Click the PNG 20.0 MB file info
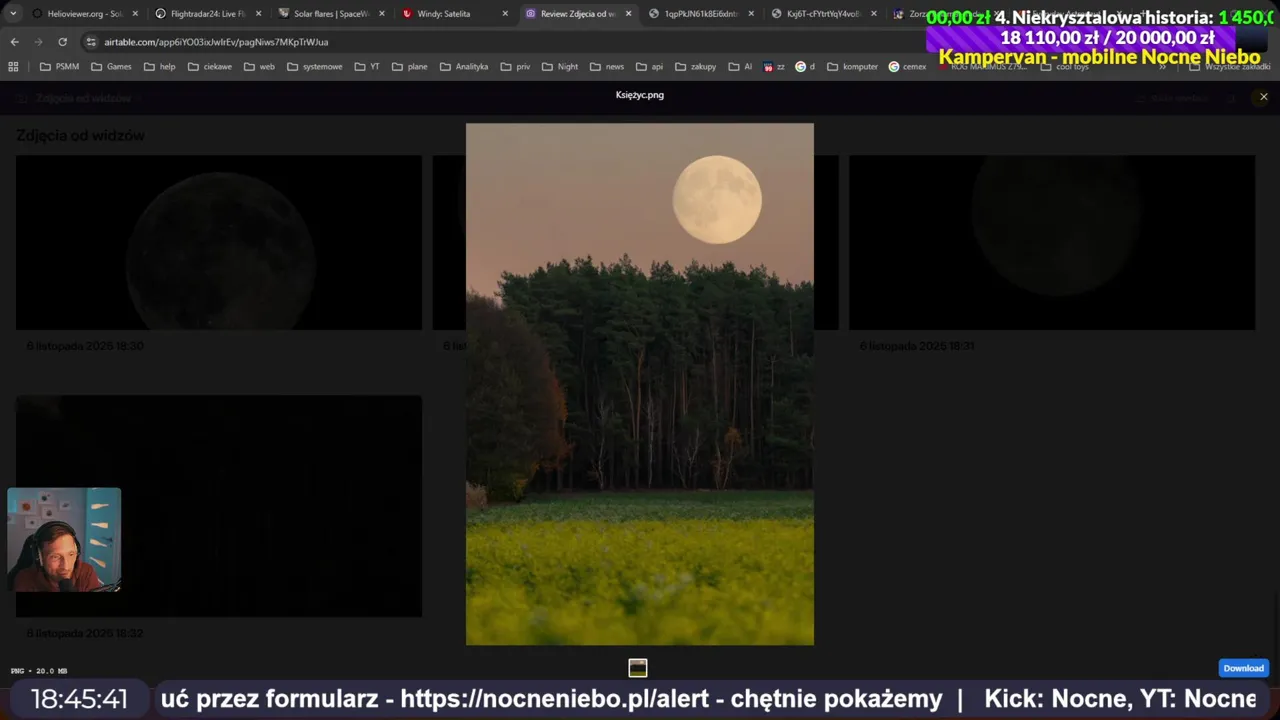This screenshot has height=720, width=1280. (39, 671)
